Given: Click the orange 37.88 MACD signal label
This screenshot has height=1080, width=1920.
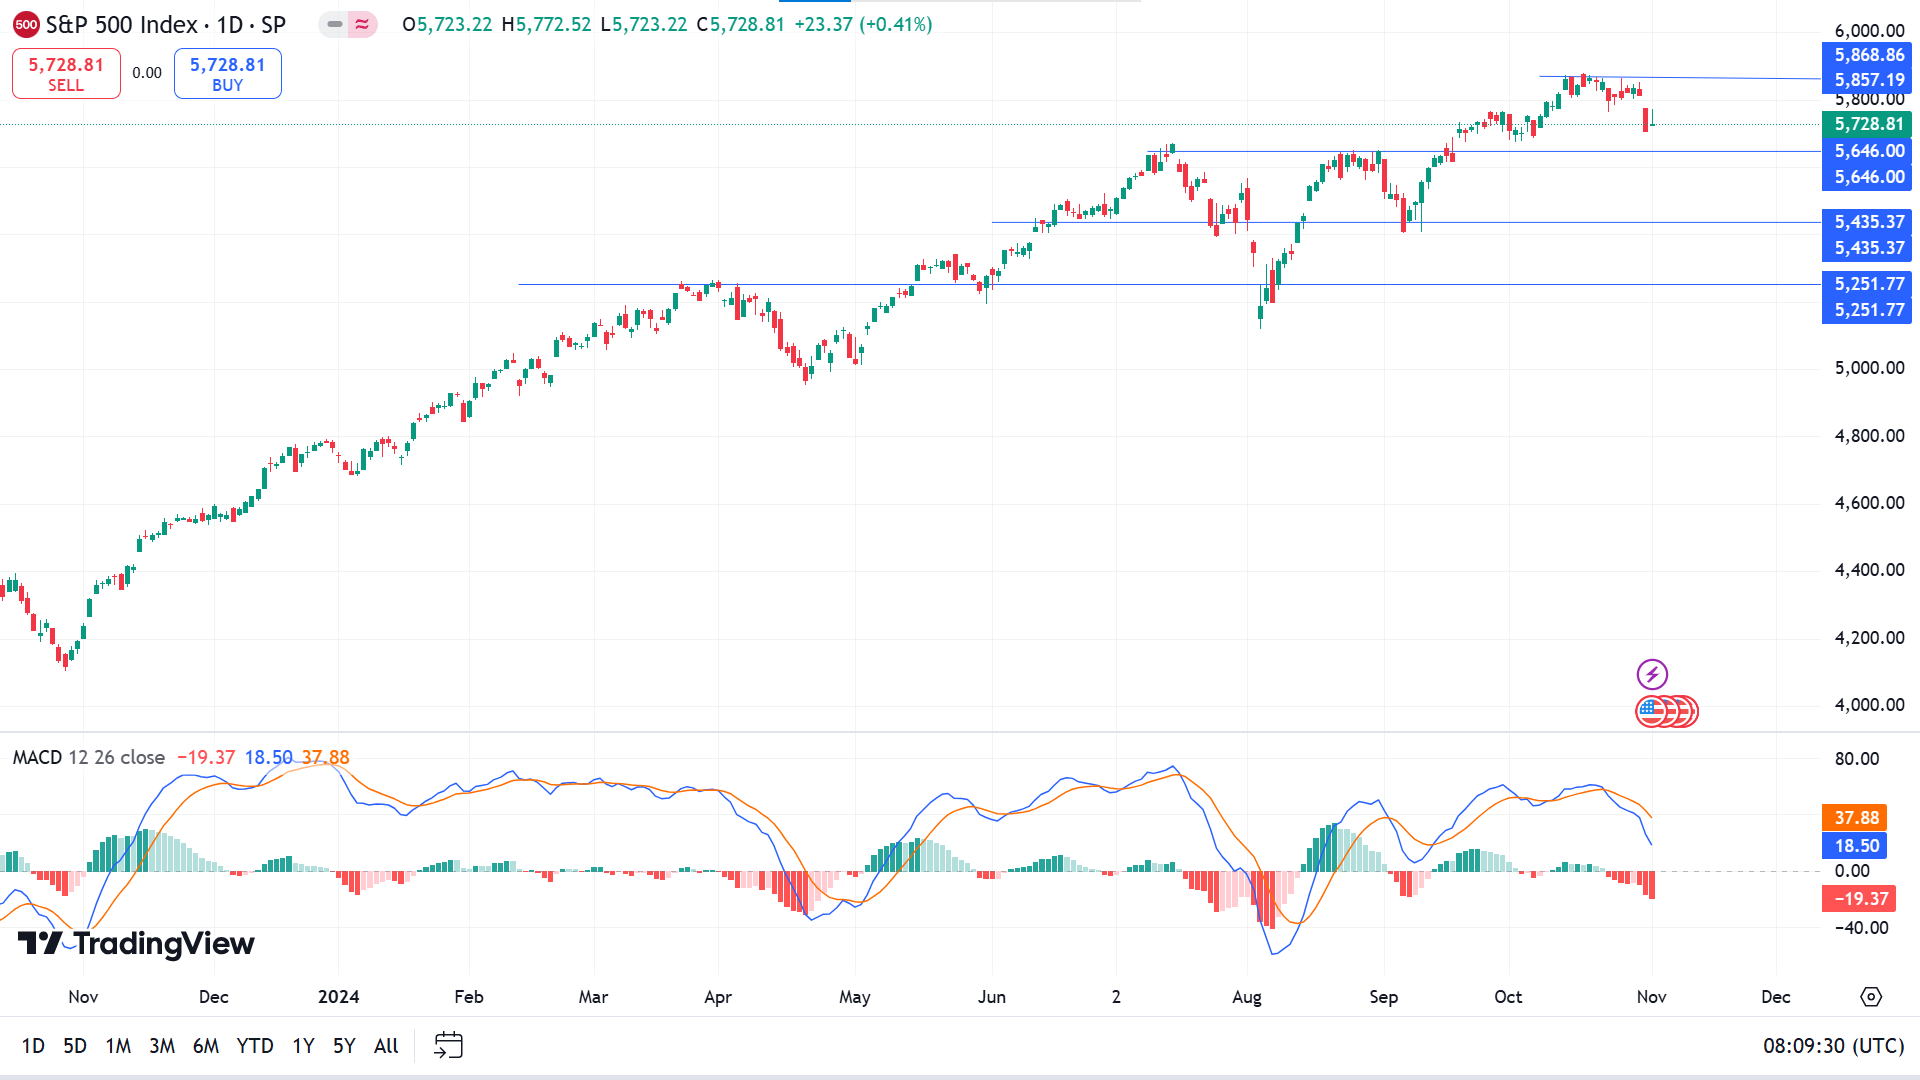Looking at the screenshot, I should pyautogui.click(x=1855, y=818).
